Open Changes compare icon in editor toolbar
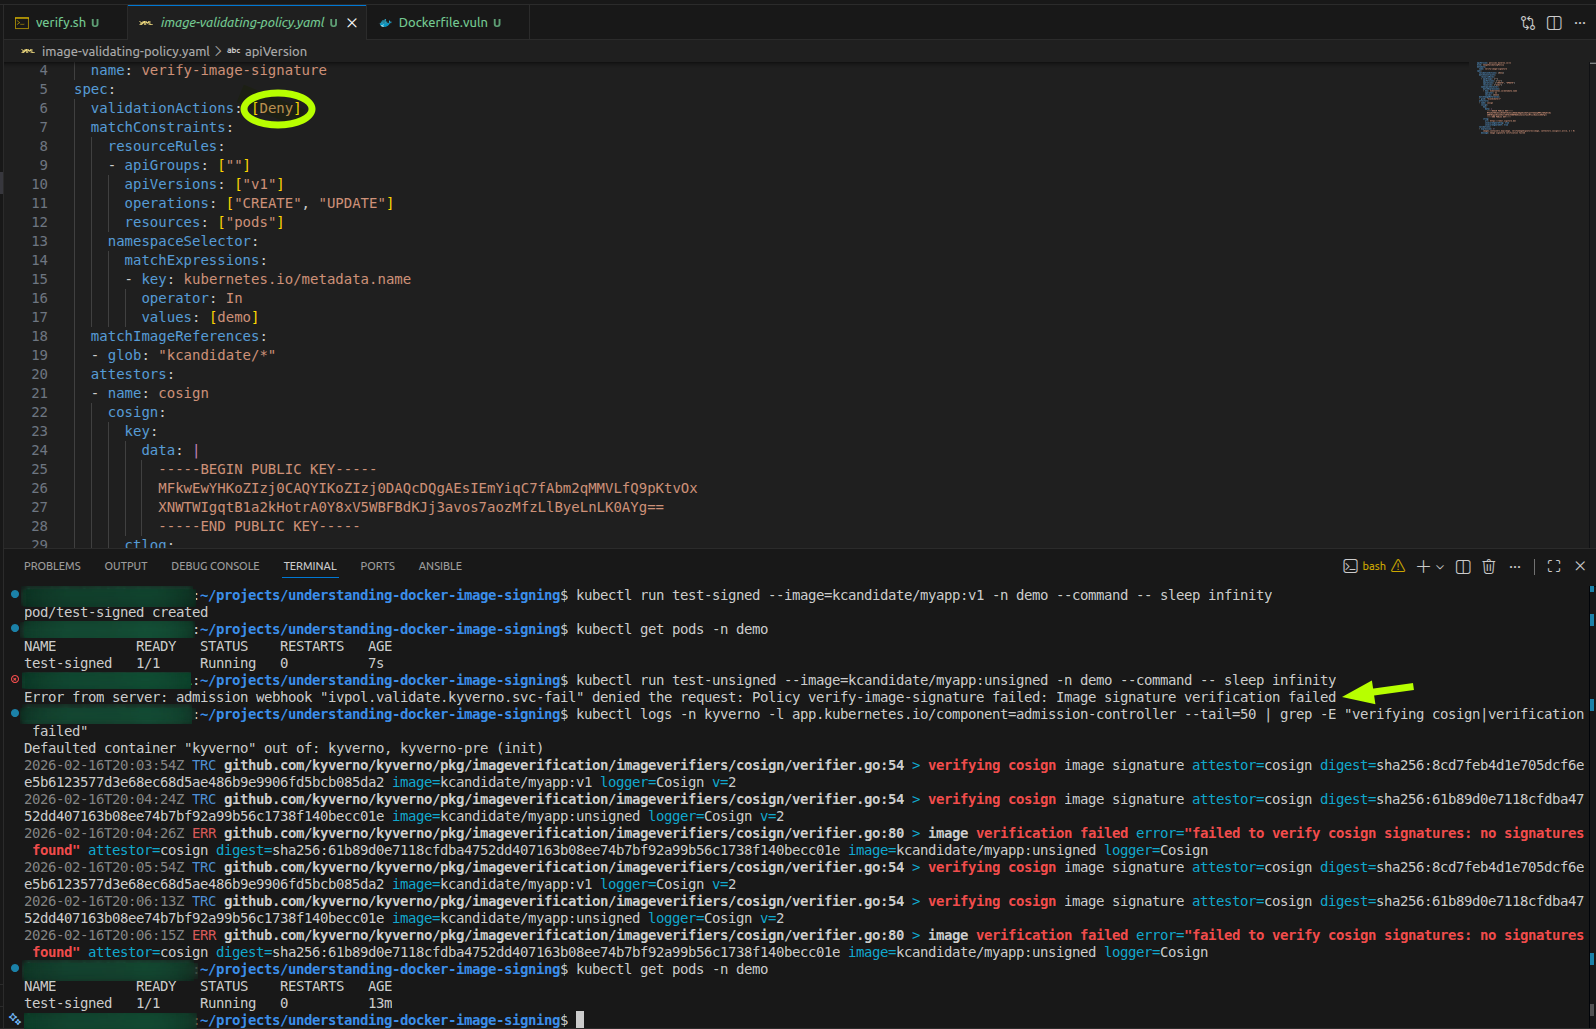The height and width of the screenshot is (1029, 1596). pos(1527,23)
